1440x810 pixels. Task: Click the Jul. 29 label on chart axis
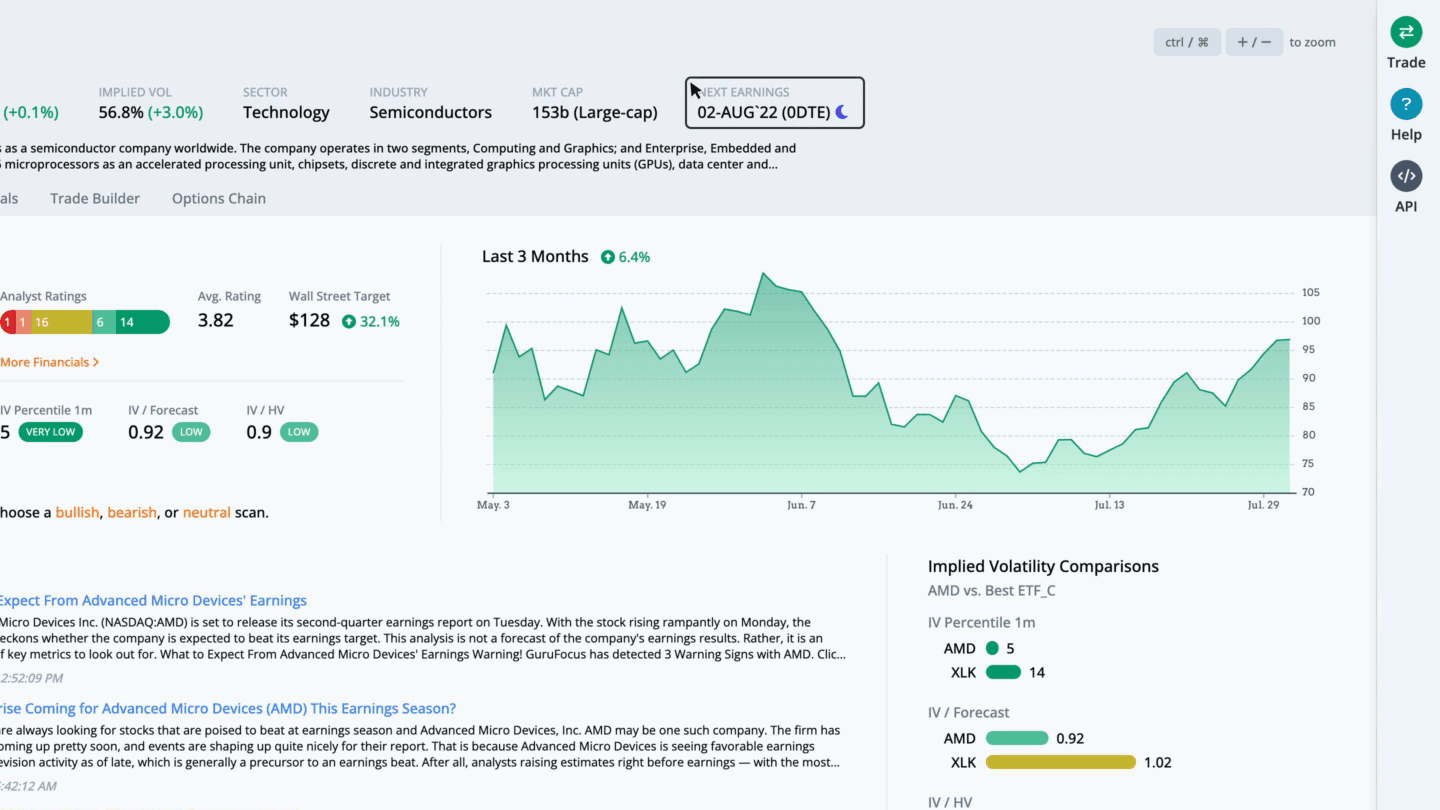(1263, 505)
